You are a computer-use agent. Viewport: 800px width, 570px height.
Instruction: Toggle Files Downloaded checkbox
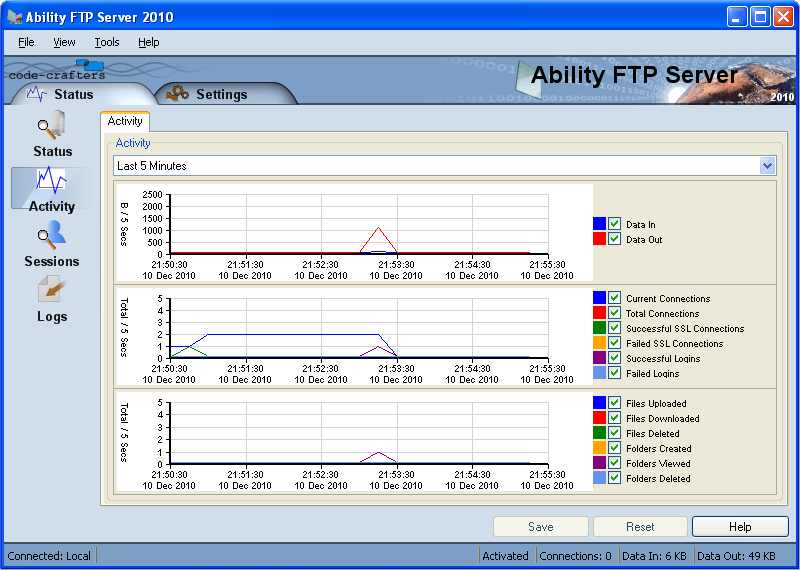[x=614, y=418]
